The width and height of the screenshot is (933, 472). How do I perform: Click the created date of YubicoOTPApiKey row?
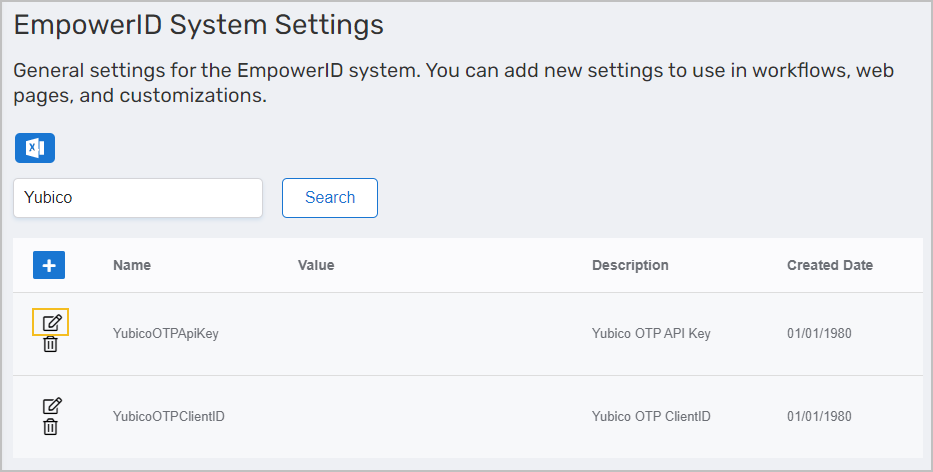click(819, 334)
